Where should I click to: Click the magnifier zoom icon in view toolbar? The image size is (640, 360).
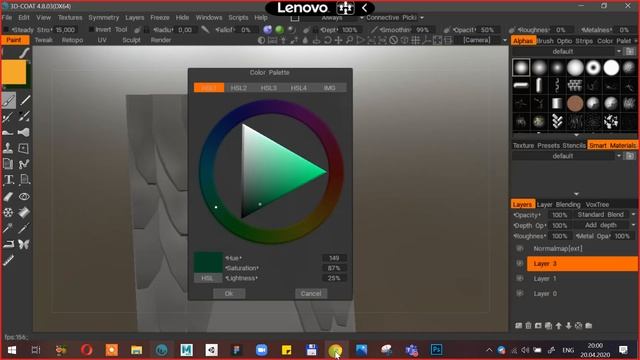pos(349,40)
